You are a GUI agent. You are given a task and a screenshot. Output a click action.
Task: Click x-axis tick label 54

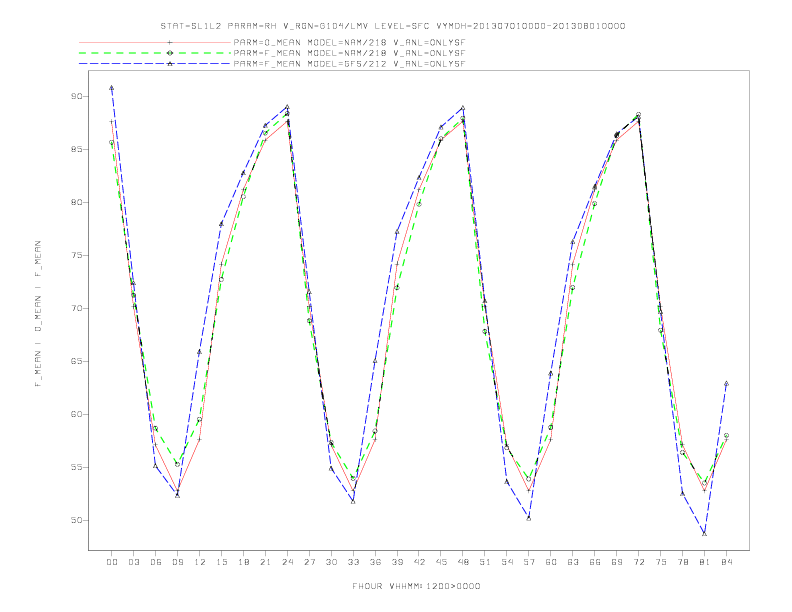(507, 562)
